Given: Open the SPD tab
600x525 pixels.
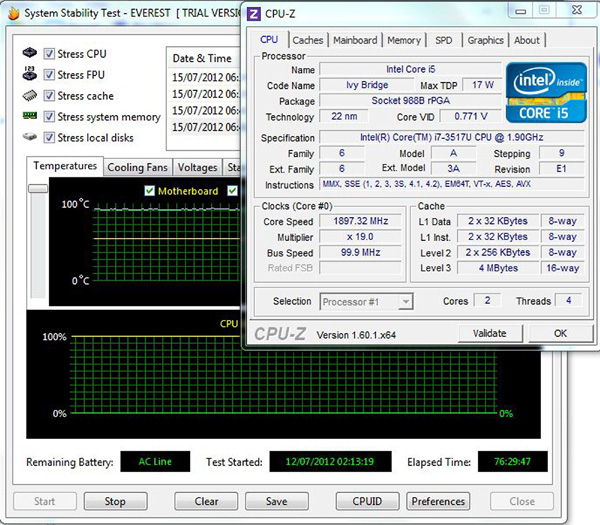Looking at the screenshot, I should coord(443,40).
